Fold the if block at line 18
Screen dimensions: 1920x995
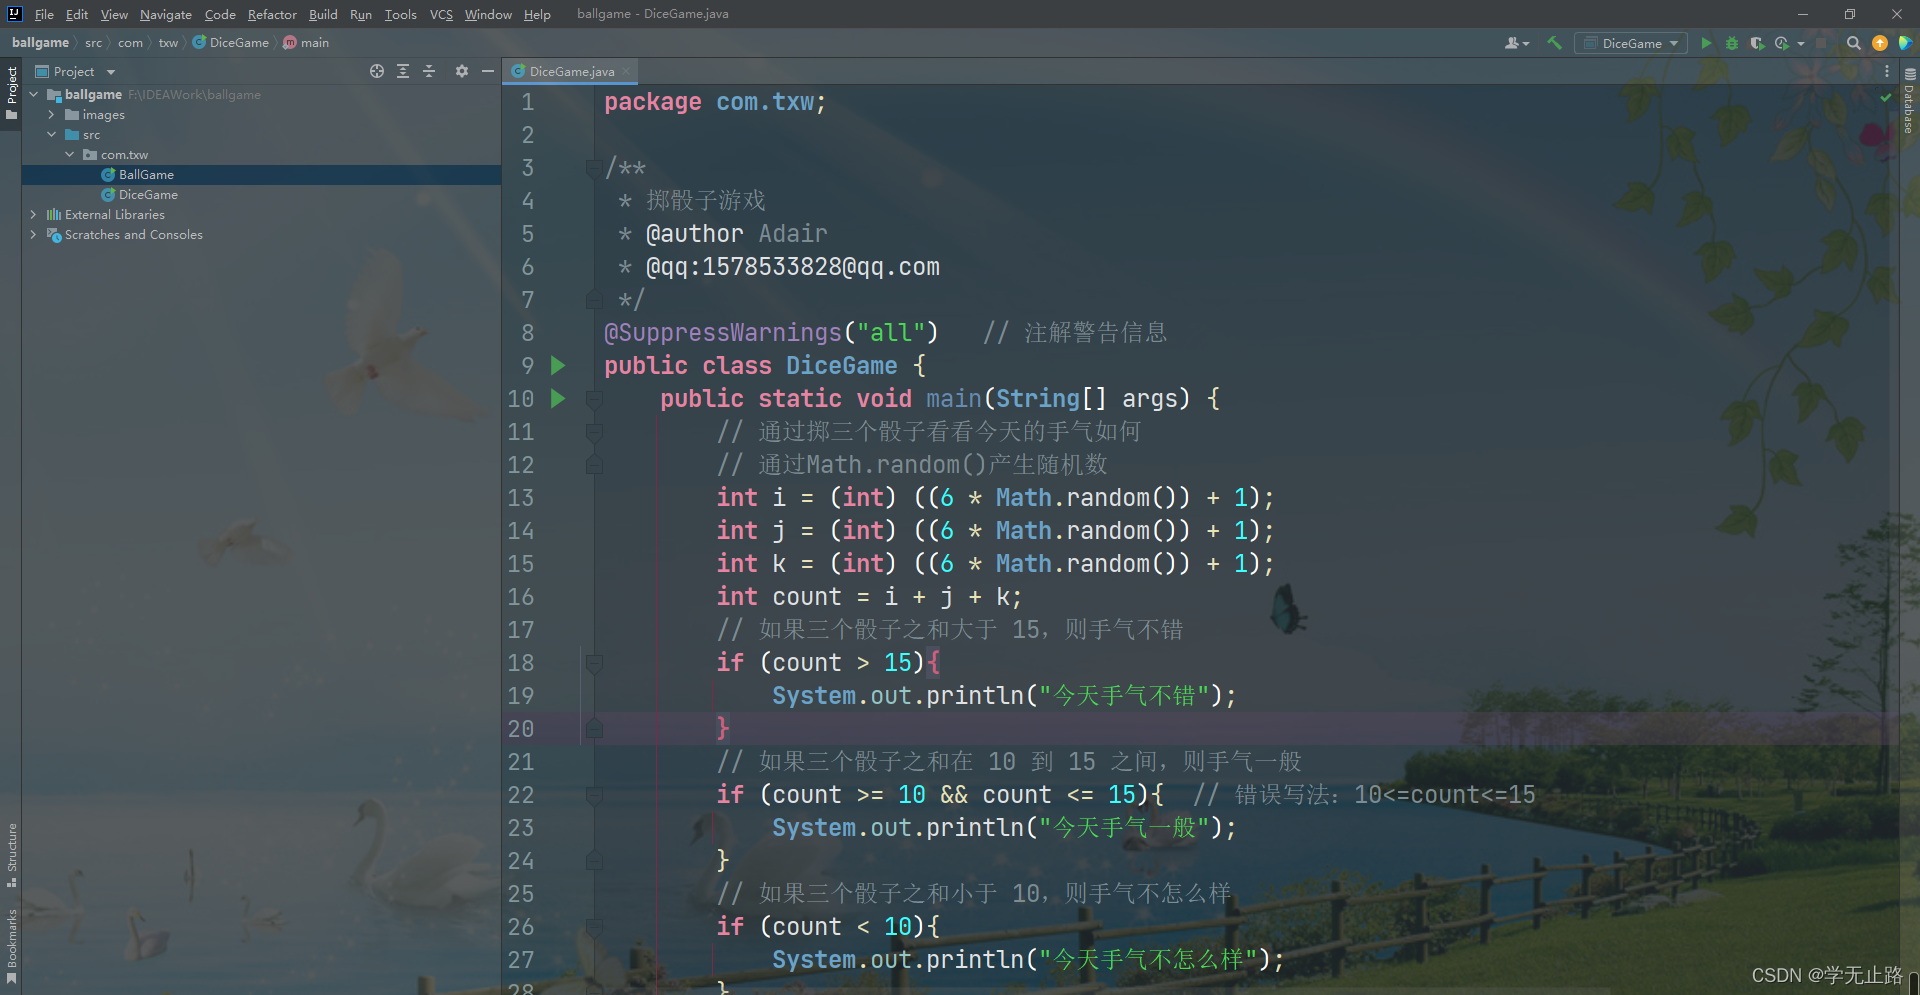tap(594, 663)
